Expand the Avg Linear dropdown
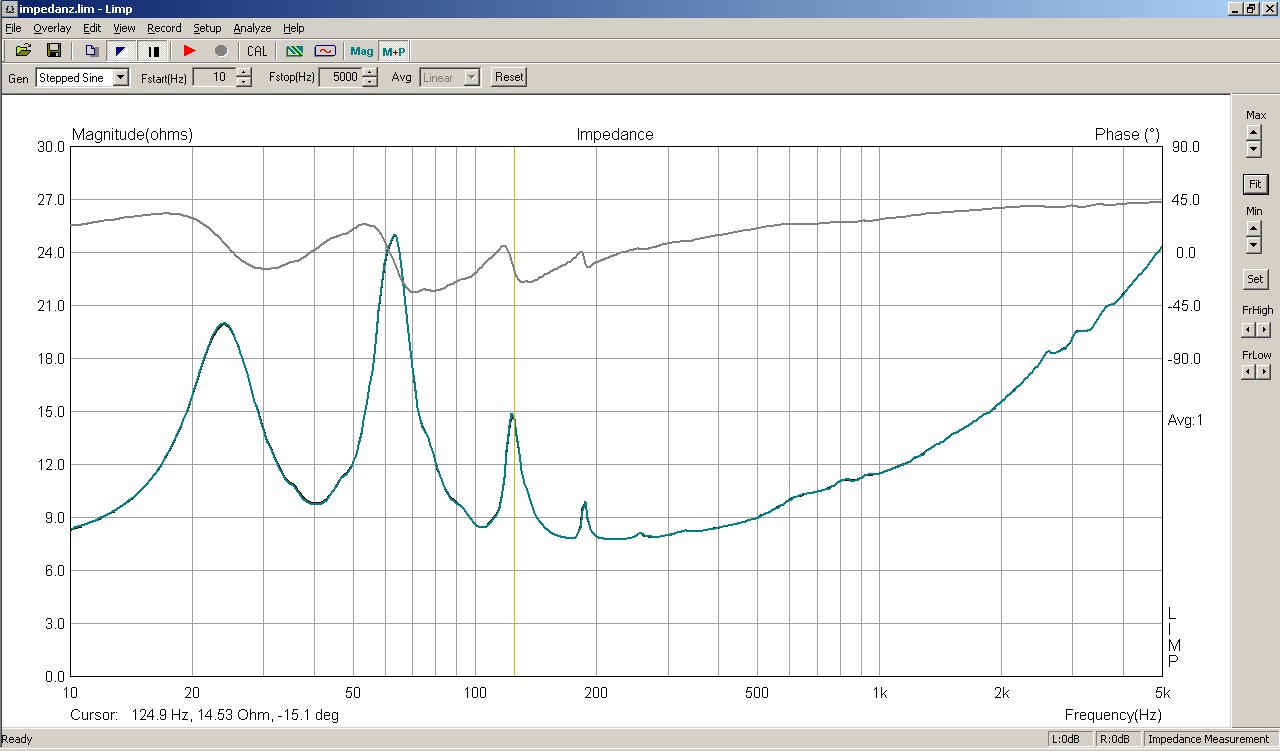Viewport: 1280px width, 751px height. click(472, 77)
